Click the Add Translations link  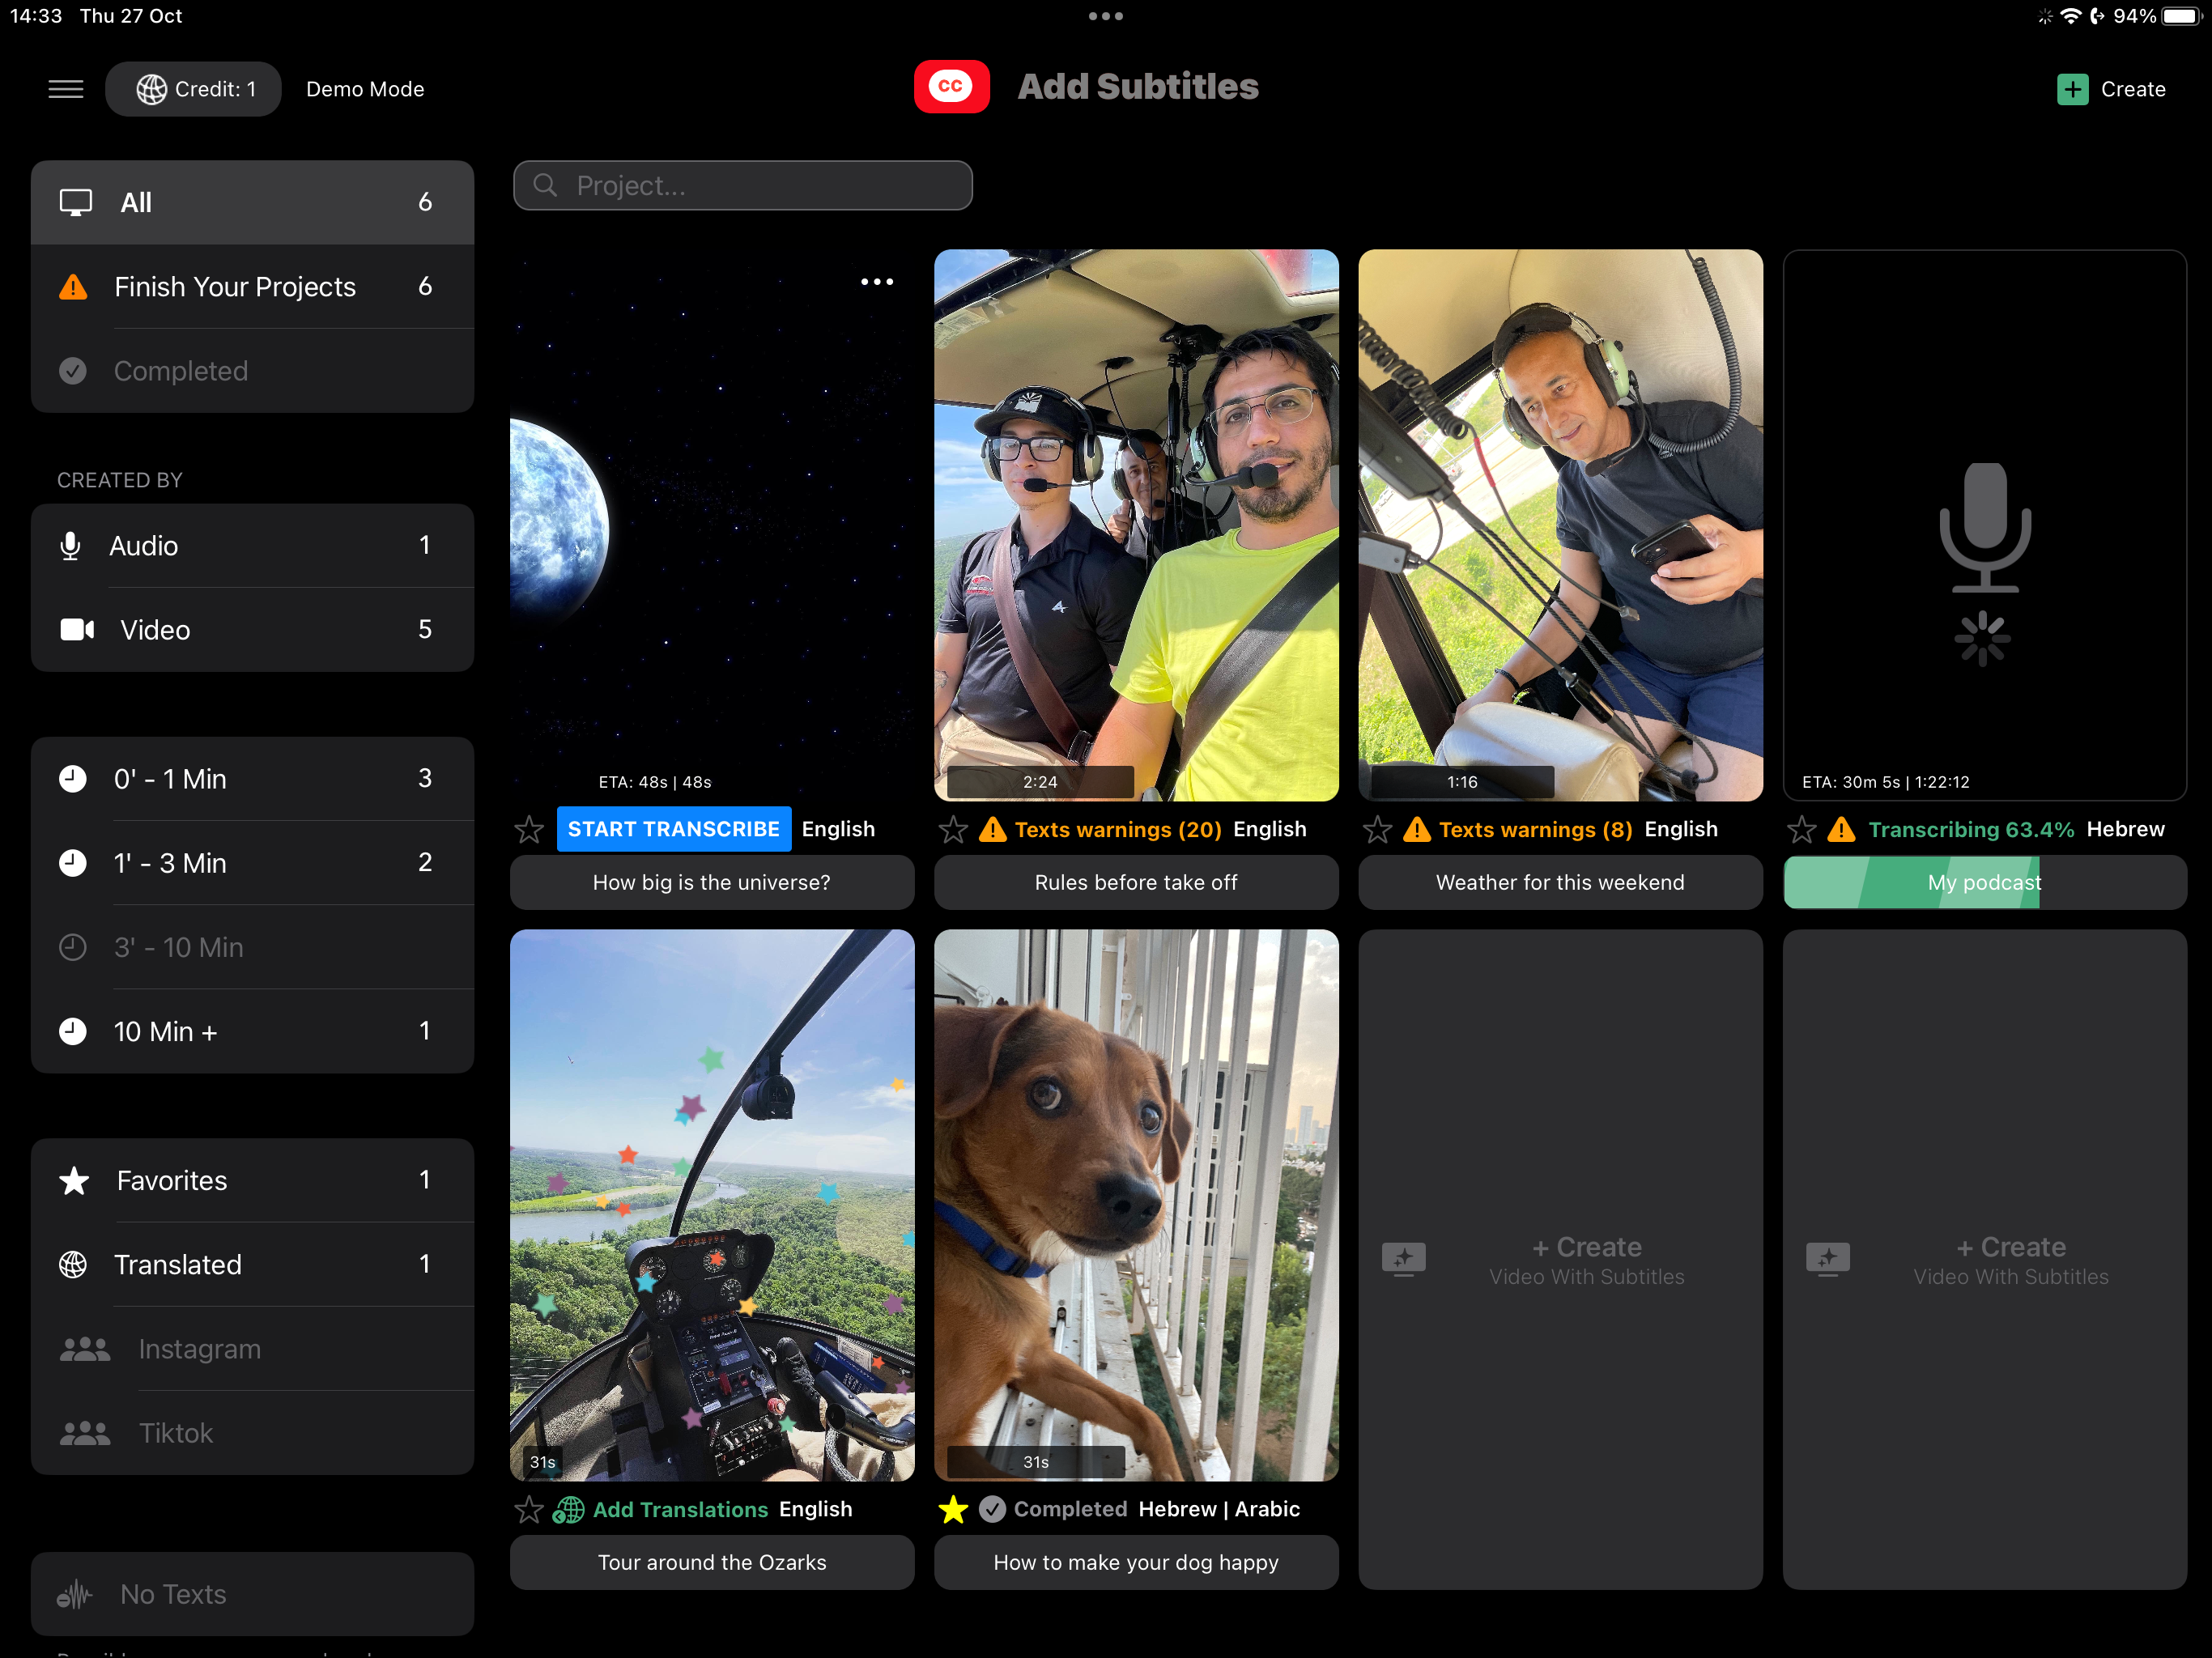(680, 1509)
